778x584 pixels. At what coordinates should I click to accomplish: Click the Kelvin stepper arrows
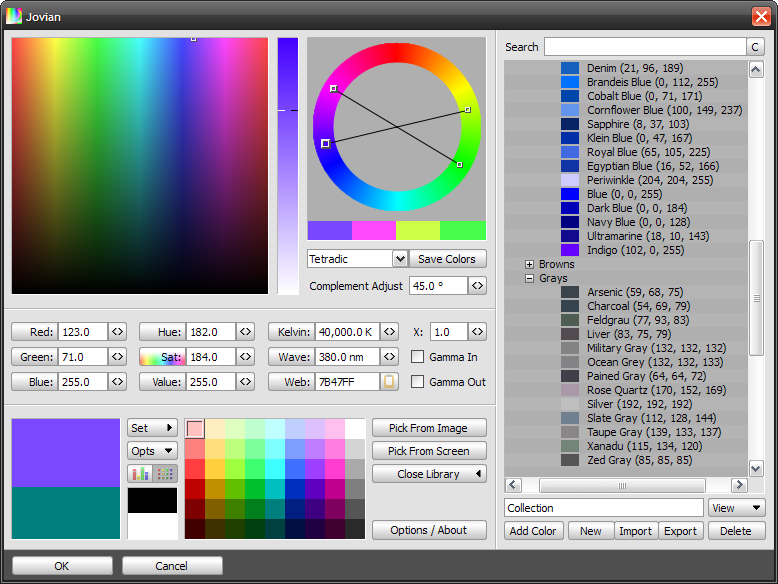click(x=389, y=331)
